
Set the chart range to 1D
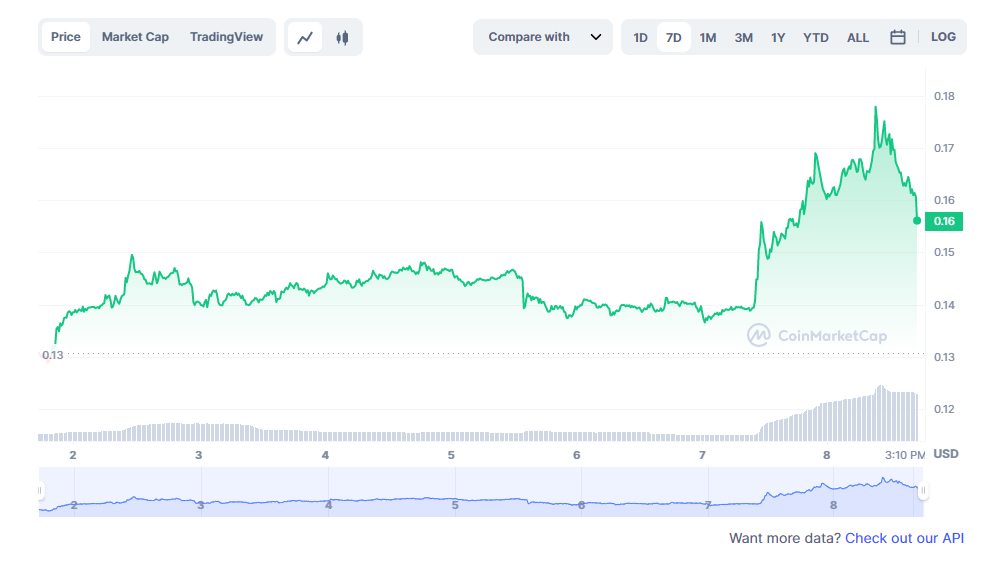(640, 37)
